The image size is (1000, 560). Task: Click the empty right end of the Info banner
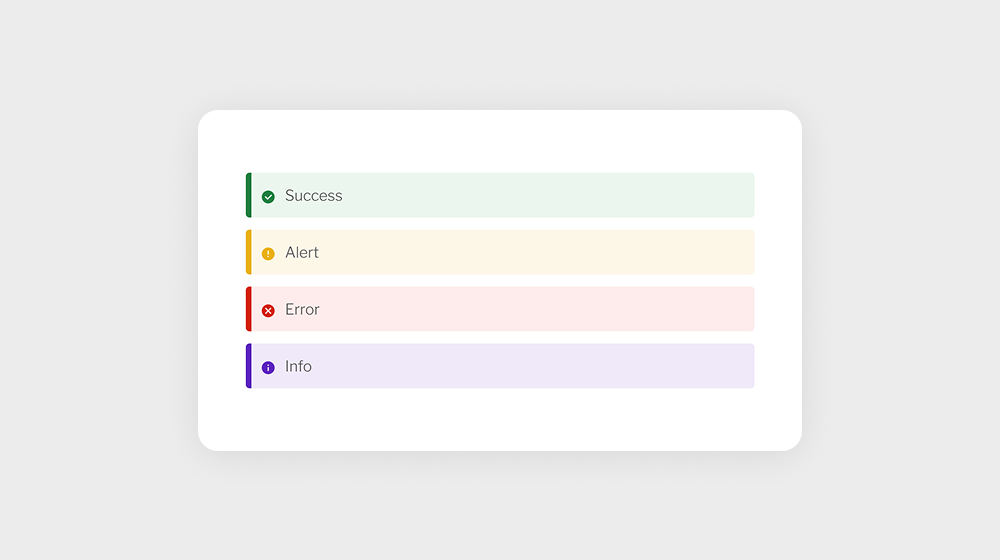click(700, 366)
